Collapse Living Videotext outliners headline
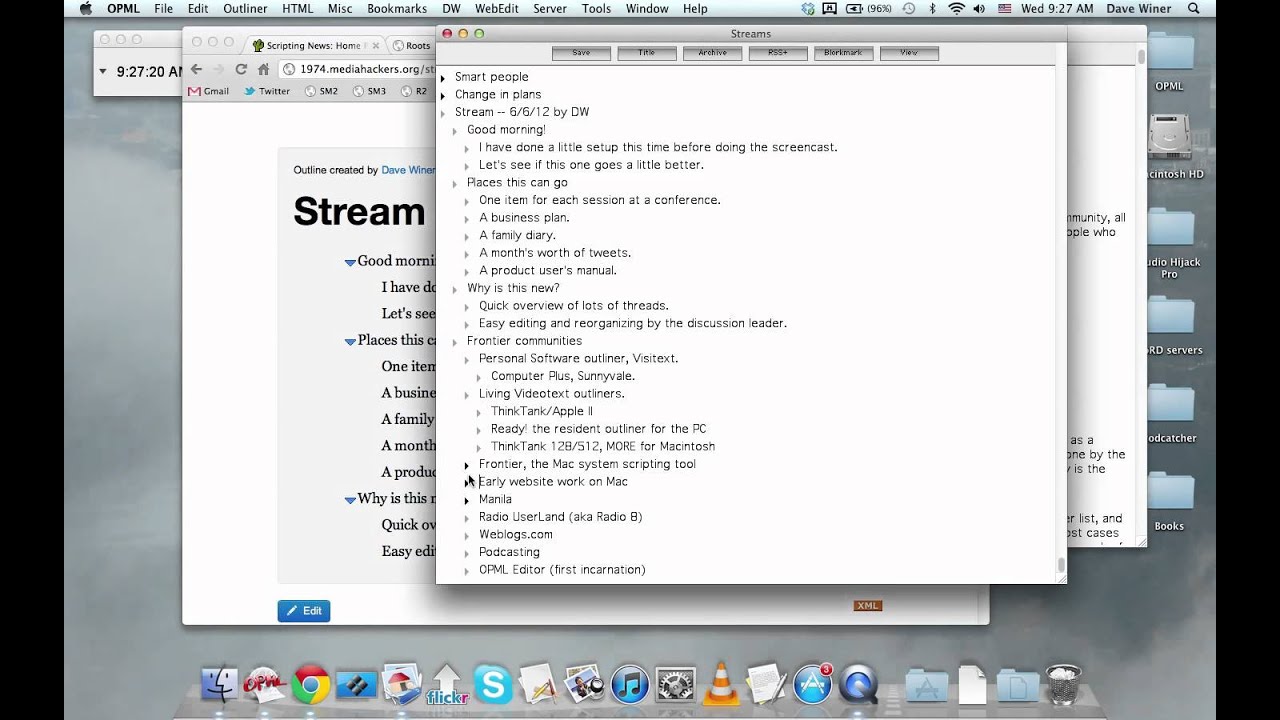 pos(467,395)
